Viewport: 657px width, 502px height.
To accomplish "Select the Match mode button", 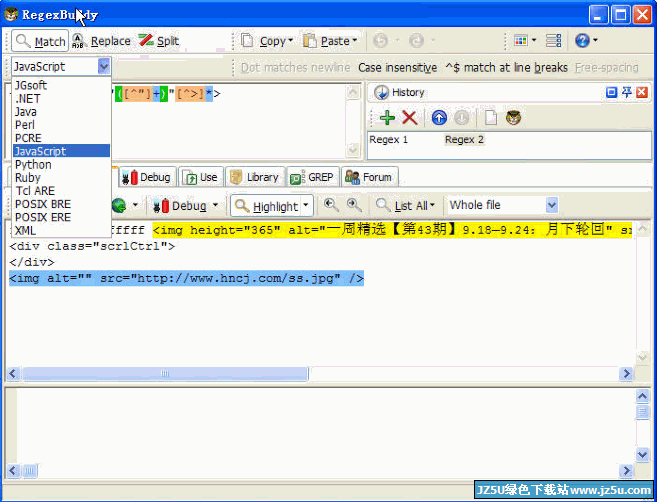I will (x=40, y=41).
